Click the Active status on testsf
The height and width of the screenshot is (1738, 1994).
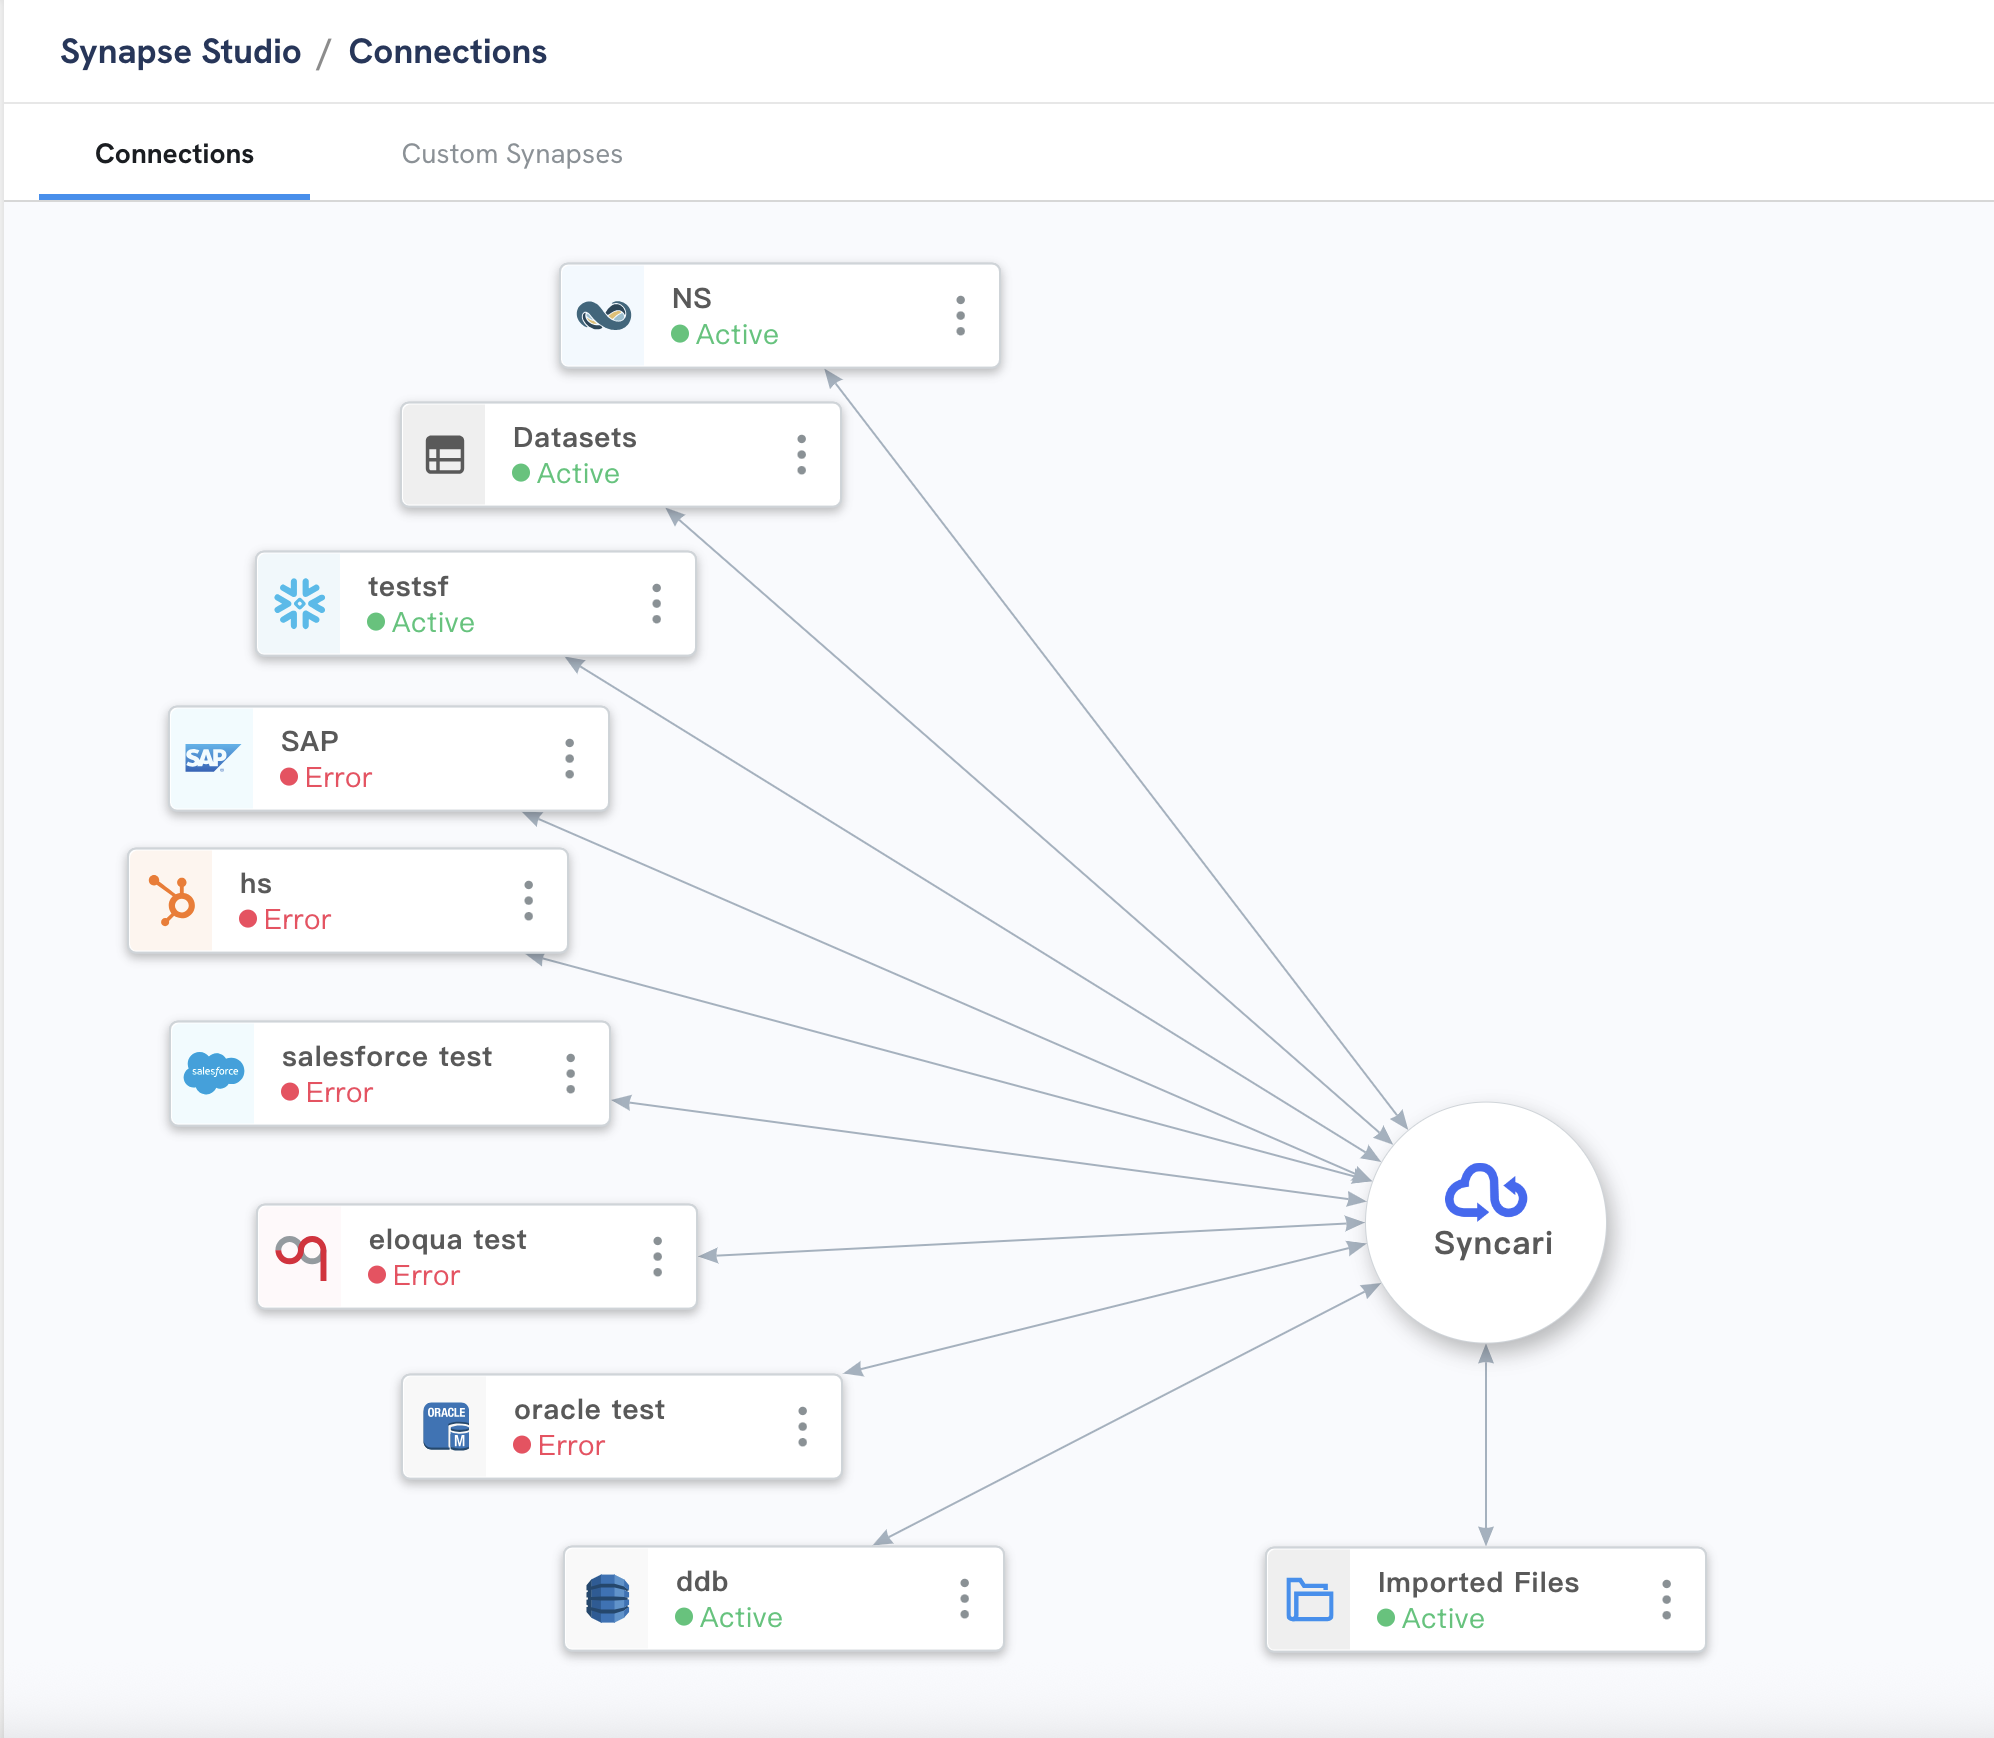pos(421,622)
